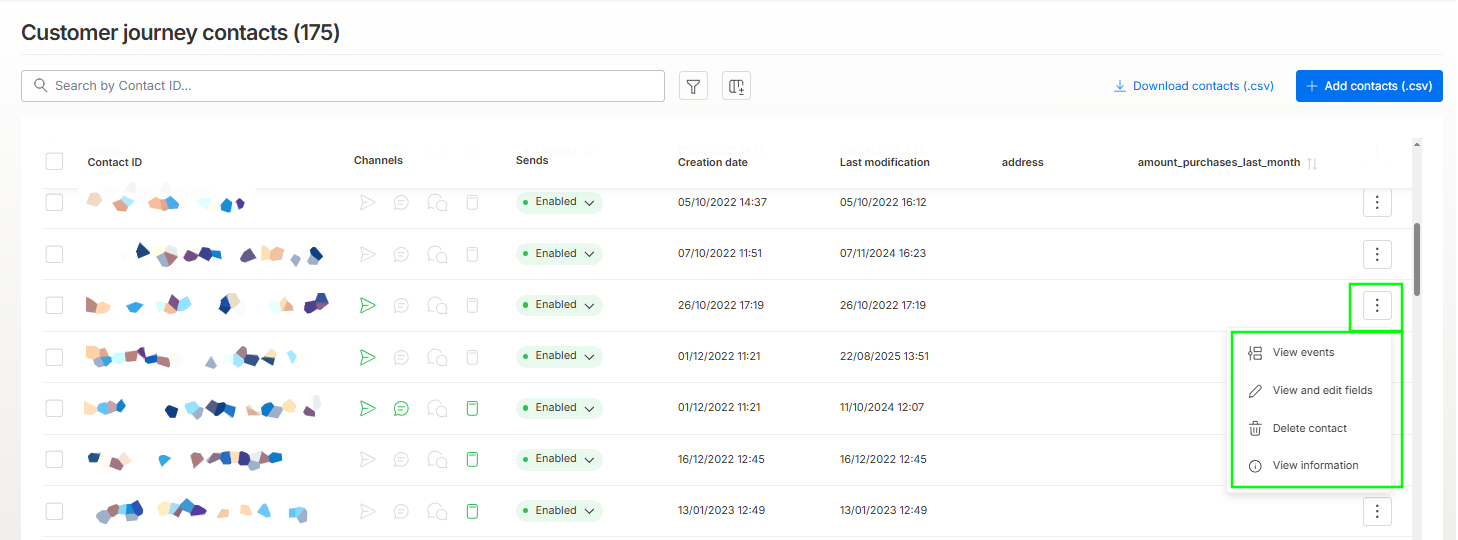Click the Last modification column header
Viewport: 1458px width, 540px height.
[885, 163]
